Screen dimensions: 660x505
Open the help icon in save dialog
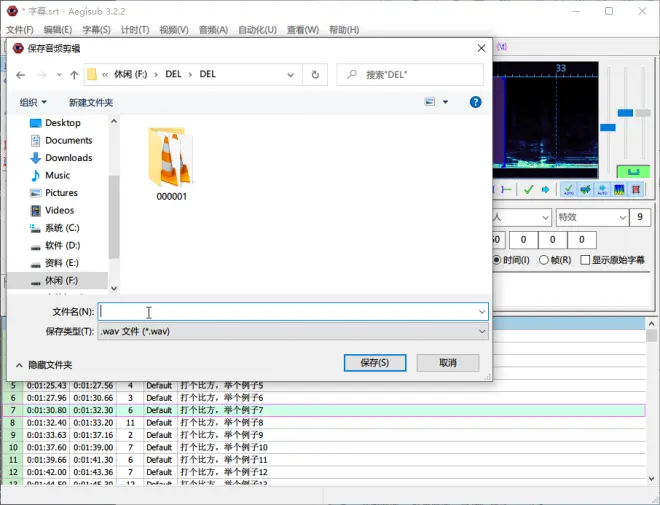pos(475,102)
